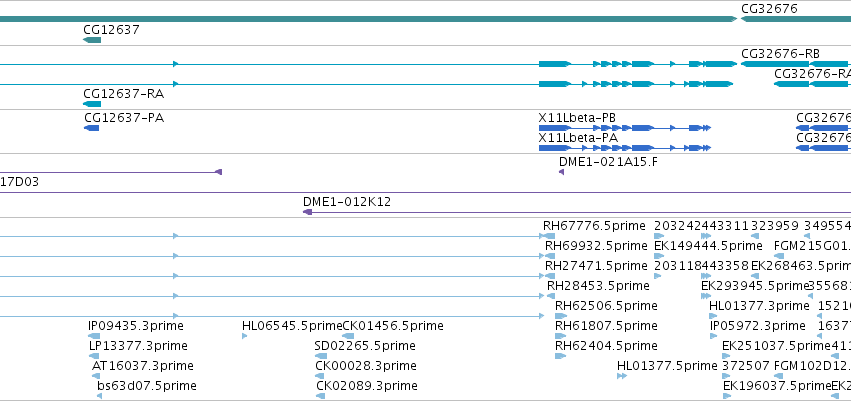Click the CK02089.3prime EST glyph
851x401 pixels.
tap(320, 396)
